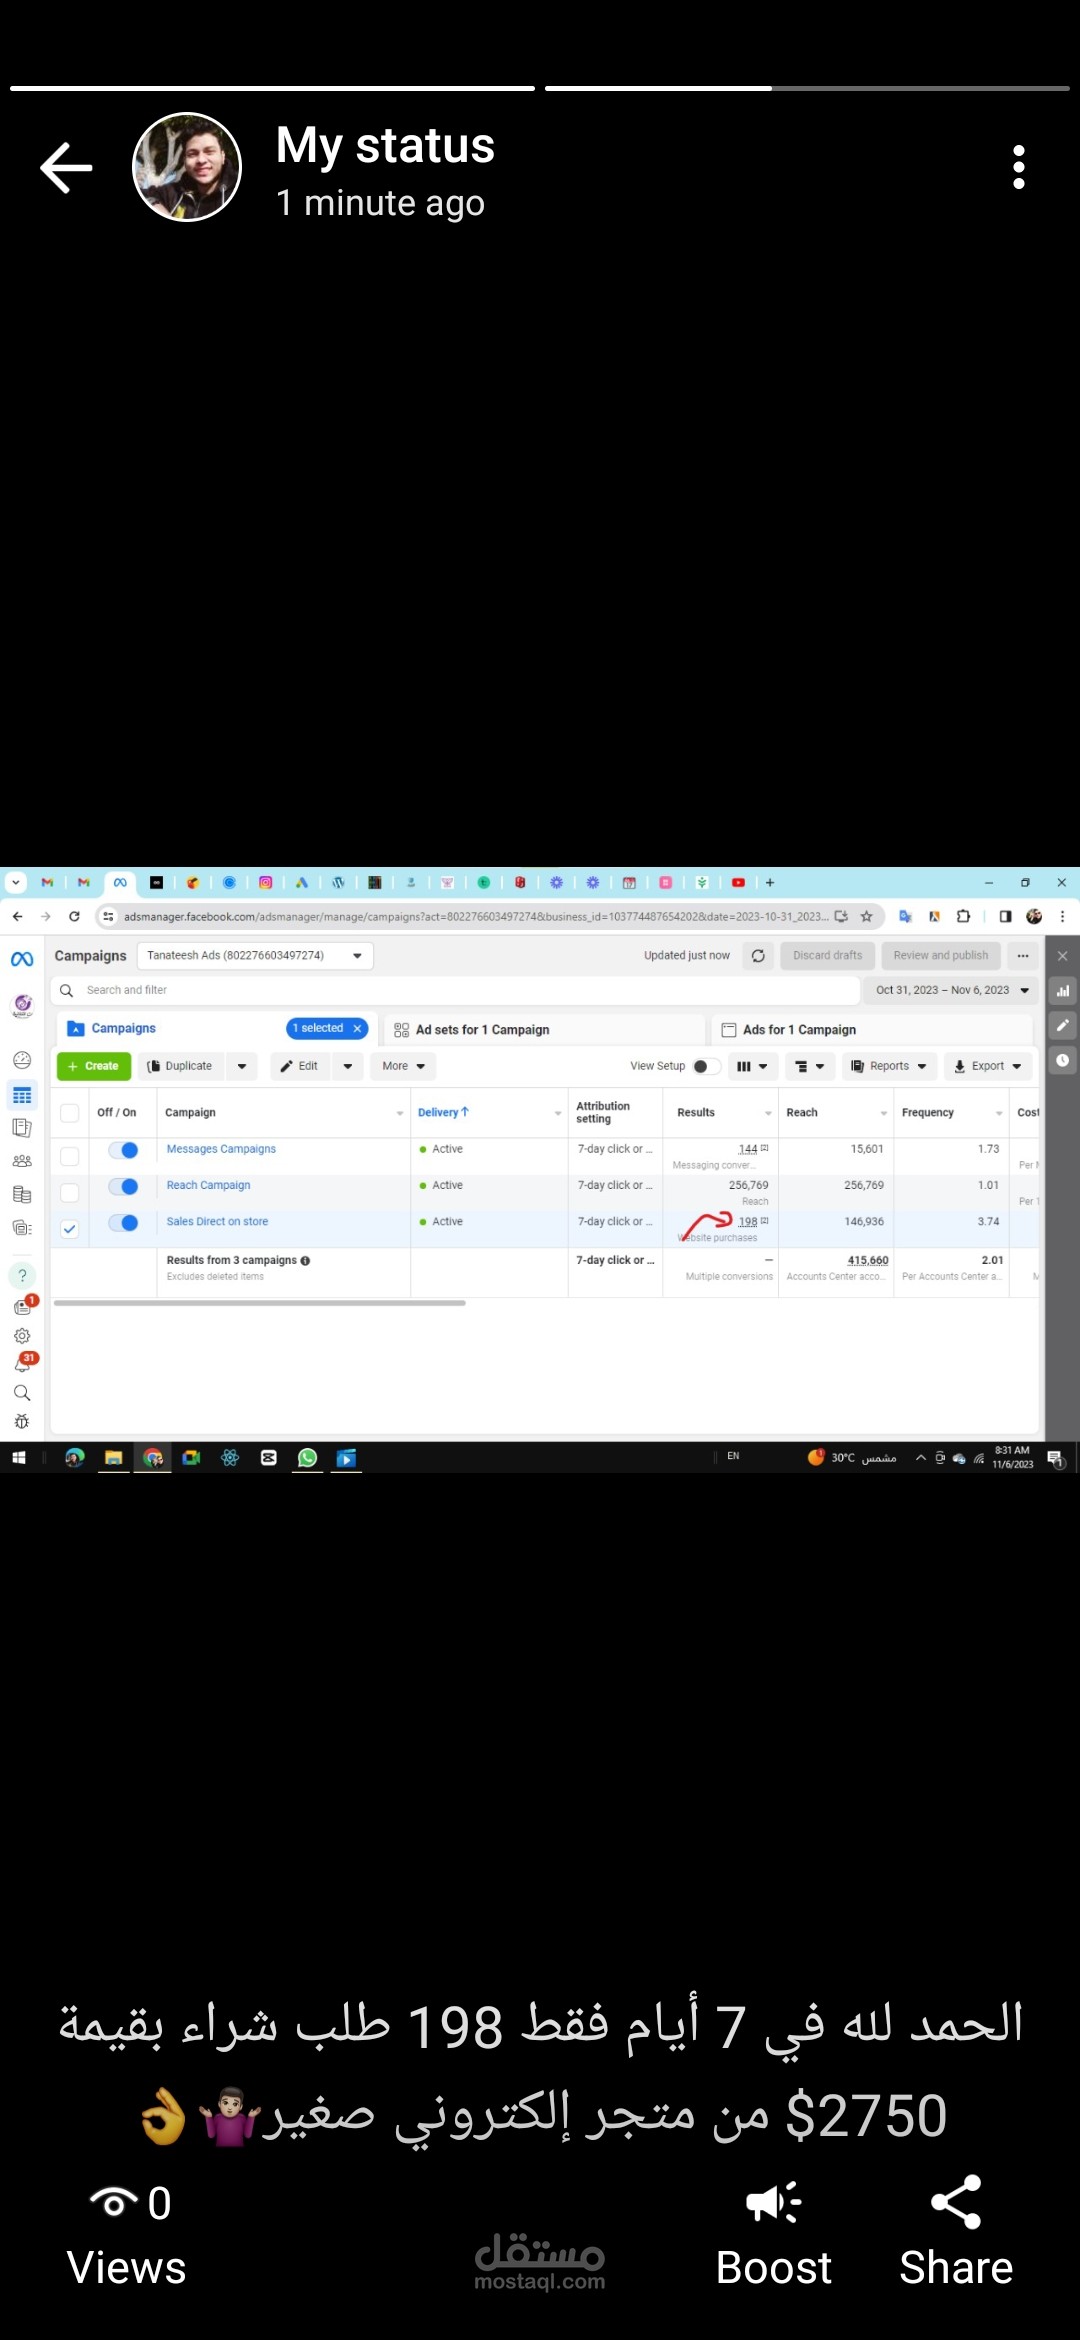Open the Help question mark icon
Viewport: 1080px width, 2340px height.
[22, 1275]
